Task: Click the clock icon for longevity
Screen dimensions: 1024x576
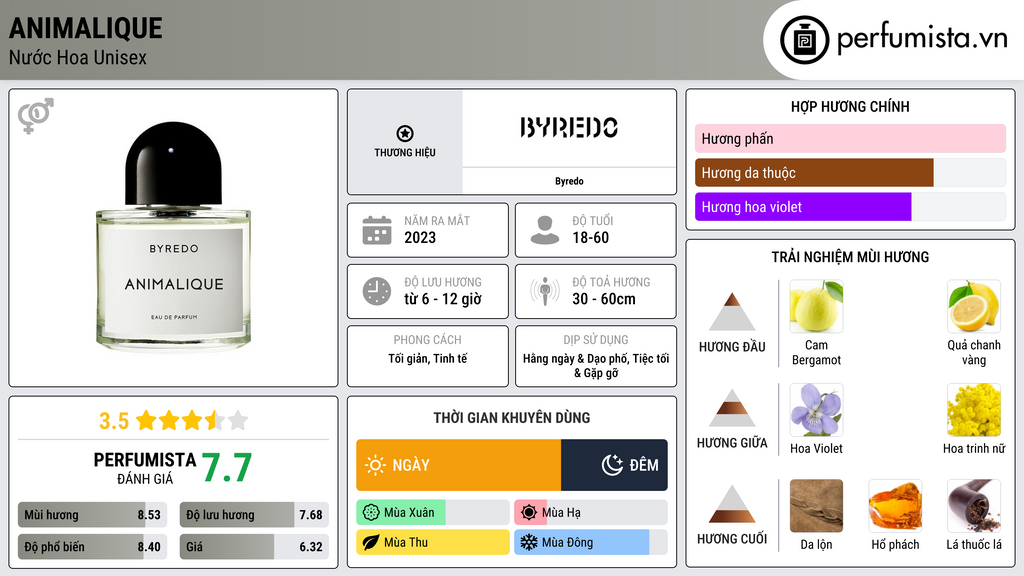Action: click(x=377, y=291)
